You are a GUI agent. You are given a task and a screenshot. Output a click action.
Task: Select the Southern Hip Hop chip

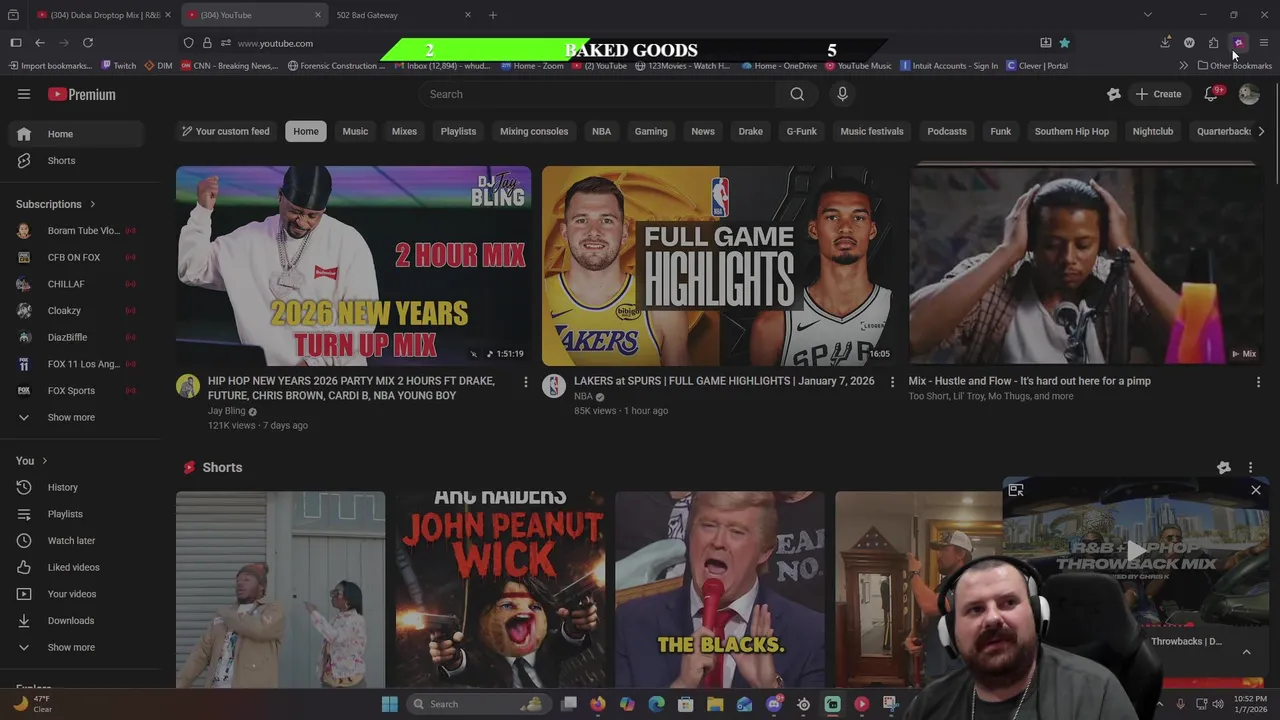click(1072, 131)
